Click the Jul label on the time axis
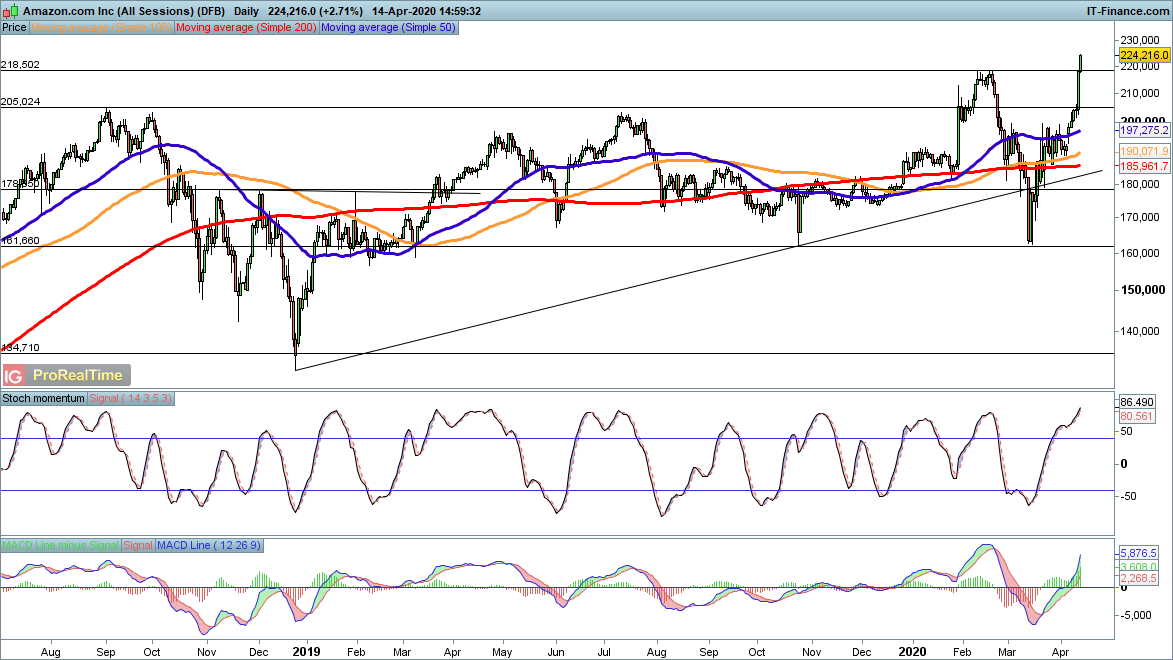The image size is (1173, 660). pyautogui.click(x=604, y=653)
